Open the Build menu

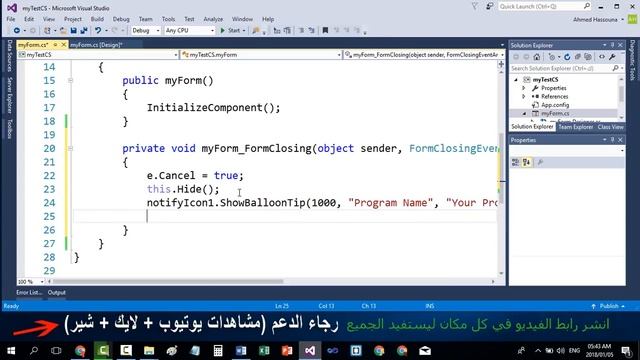point(97,19)
